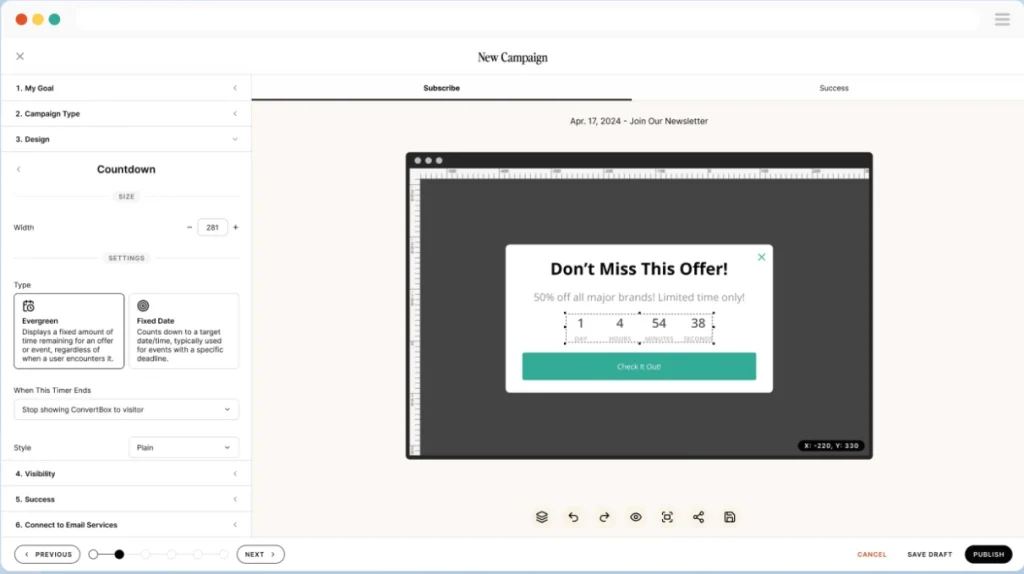Screen dimensions: 1024x574
Task: Expand the Visibility section
Action: coord(126,473)
